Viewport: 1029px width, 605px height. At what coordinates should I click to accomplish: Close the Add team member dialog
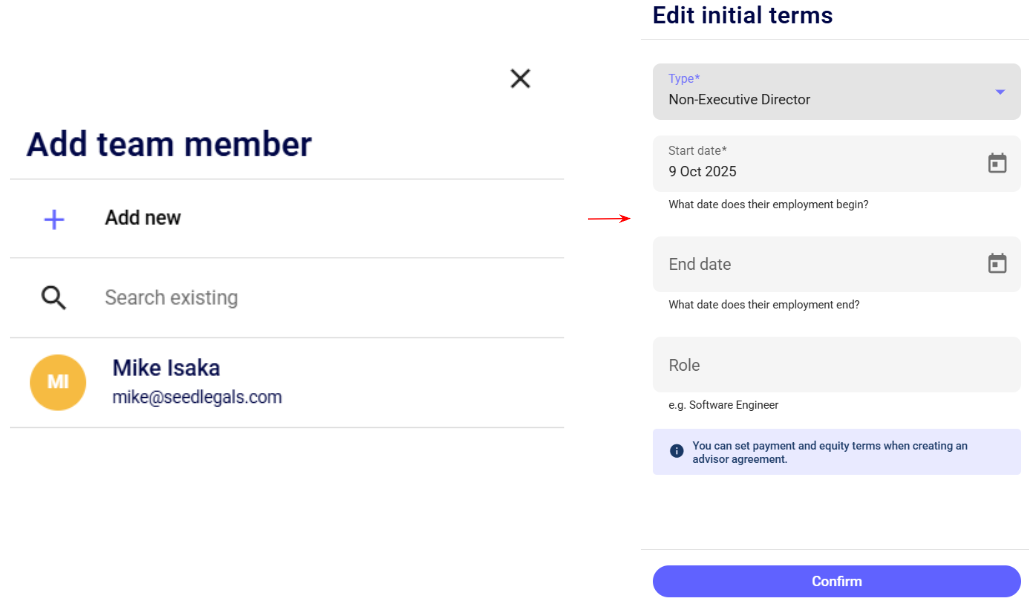click(520, 79)
